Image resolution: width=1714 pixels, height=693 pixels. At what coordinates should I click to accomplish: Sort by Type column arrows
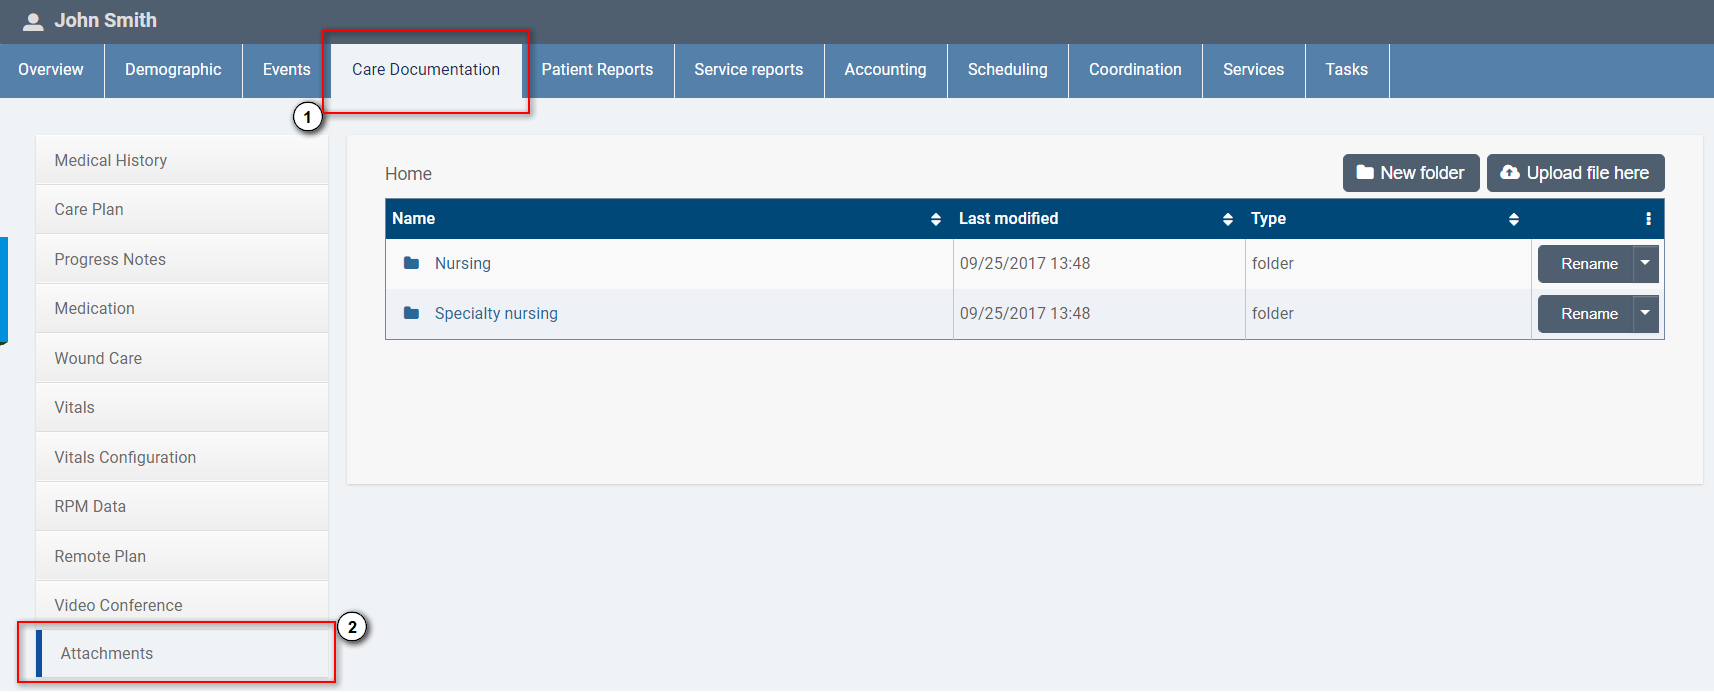click(x=1513, y=219)
